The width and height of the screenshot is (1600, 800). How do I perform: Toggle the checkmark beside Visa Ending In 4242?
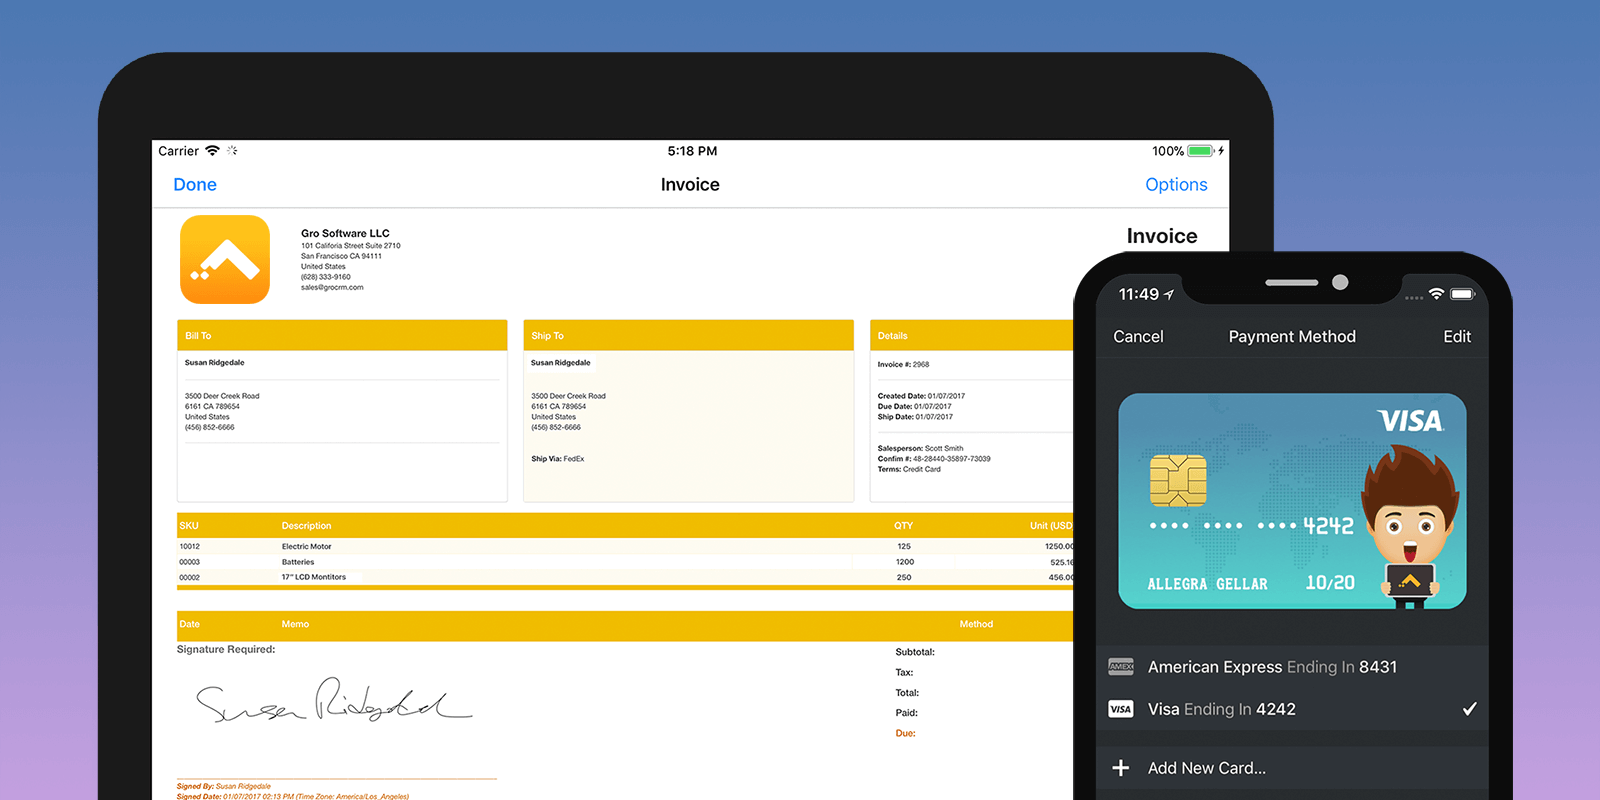[1469, 709]
